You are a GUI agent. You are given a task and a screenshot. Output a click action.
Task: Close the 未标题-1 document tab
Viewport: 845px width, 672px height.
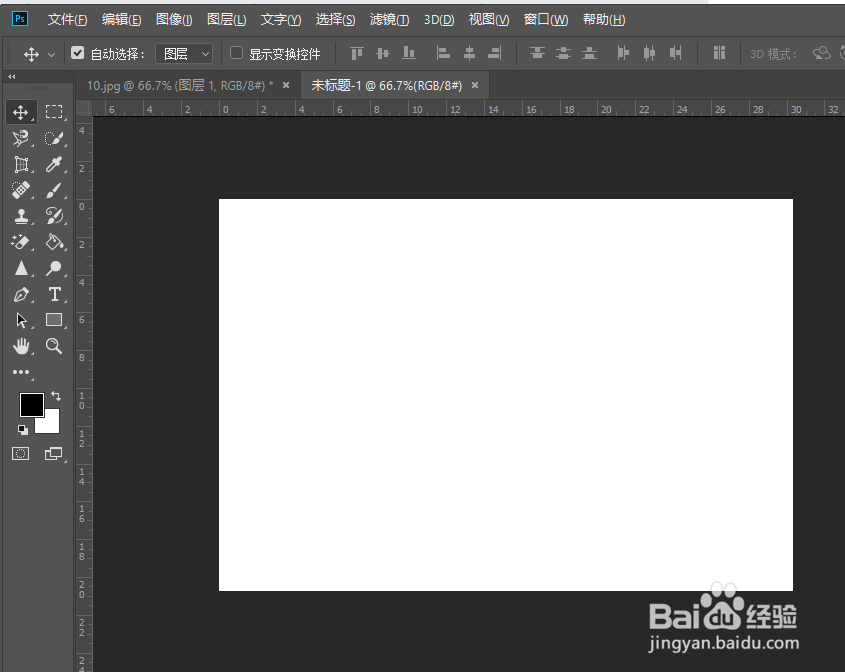pos(475,85)
